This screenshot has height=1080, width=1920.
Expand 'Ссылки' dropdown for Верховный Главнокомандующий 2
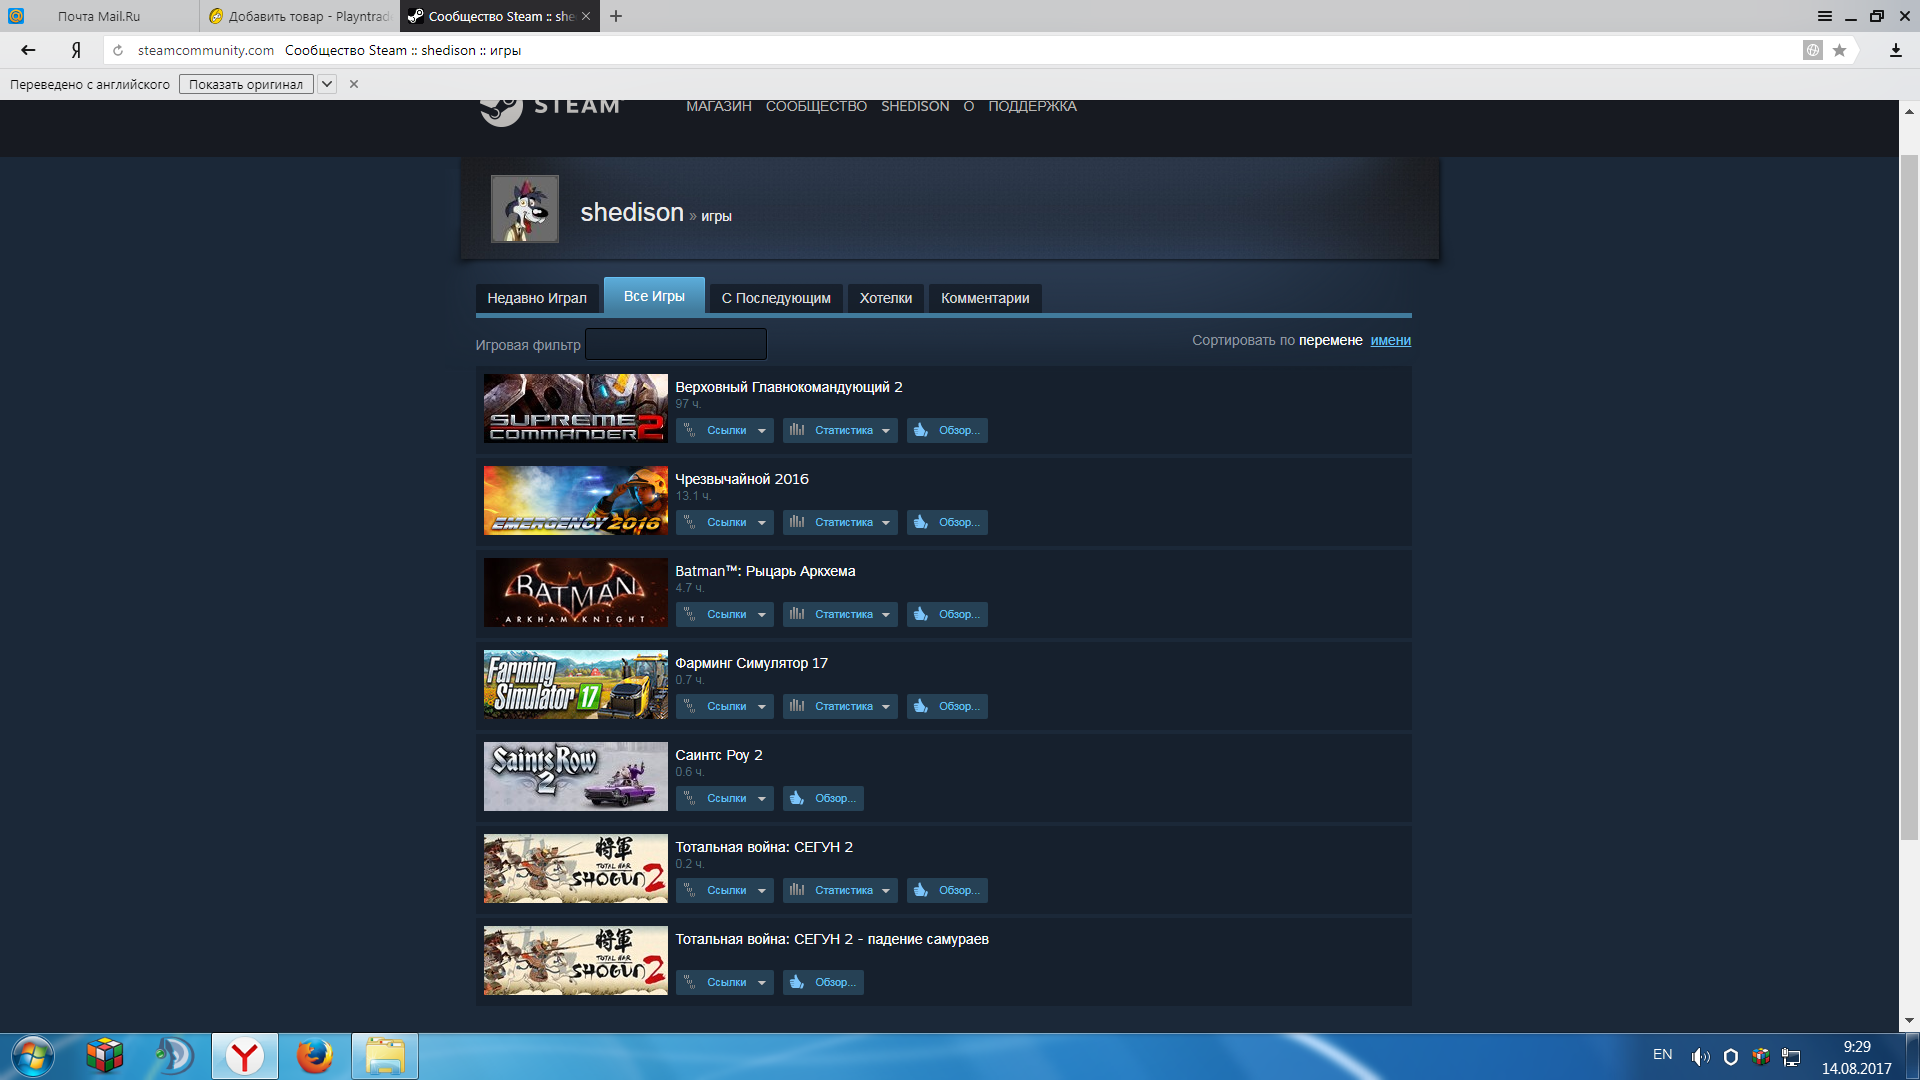coord(725,430)
